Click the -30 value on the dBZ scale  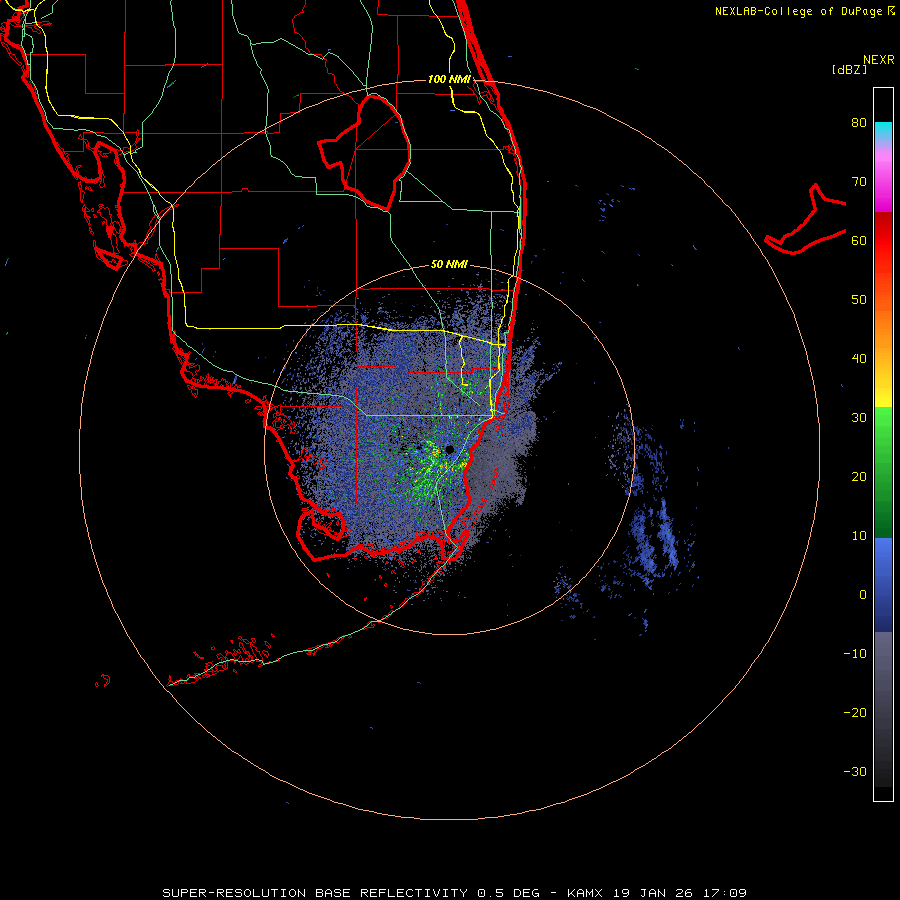(x=855, y=771)
